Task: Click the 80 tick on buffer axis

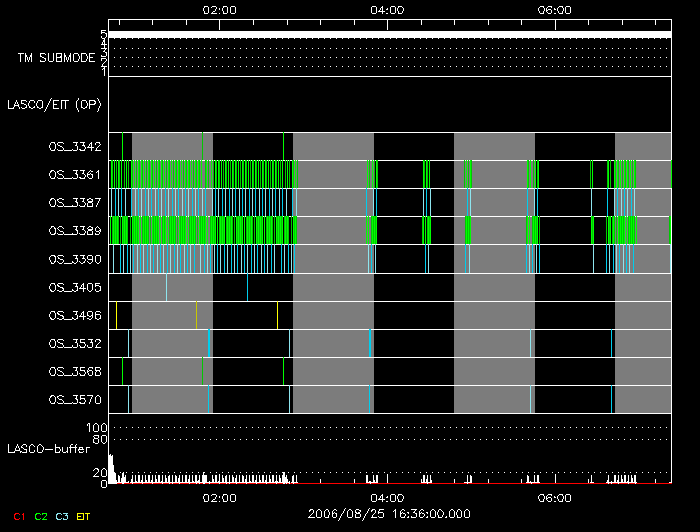Action: pos(100,440)
